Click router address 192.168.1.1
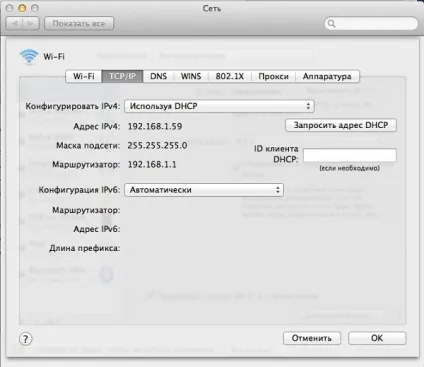424x367 pixels. [x=152, y=164]
